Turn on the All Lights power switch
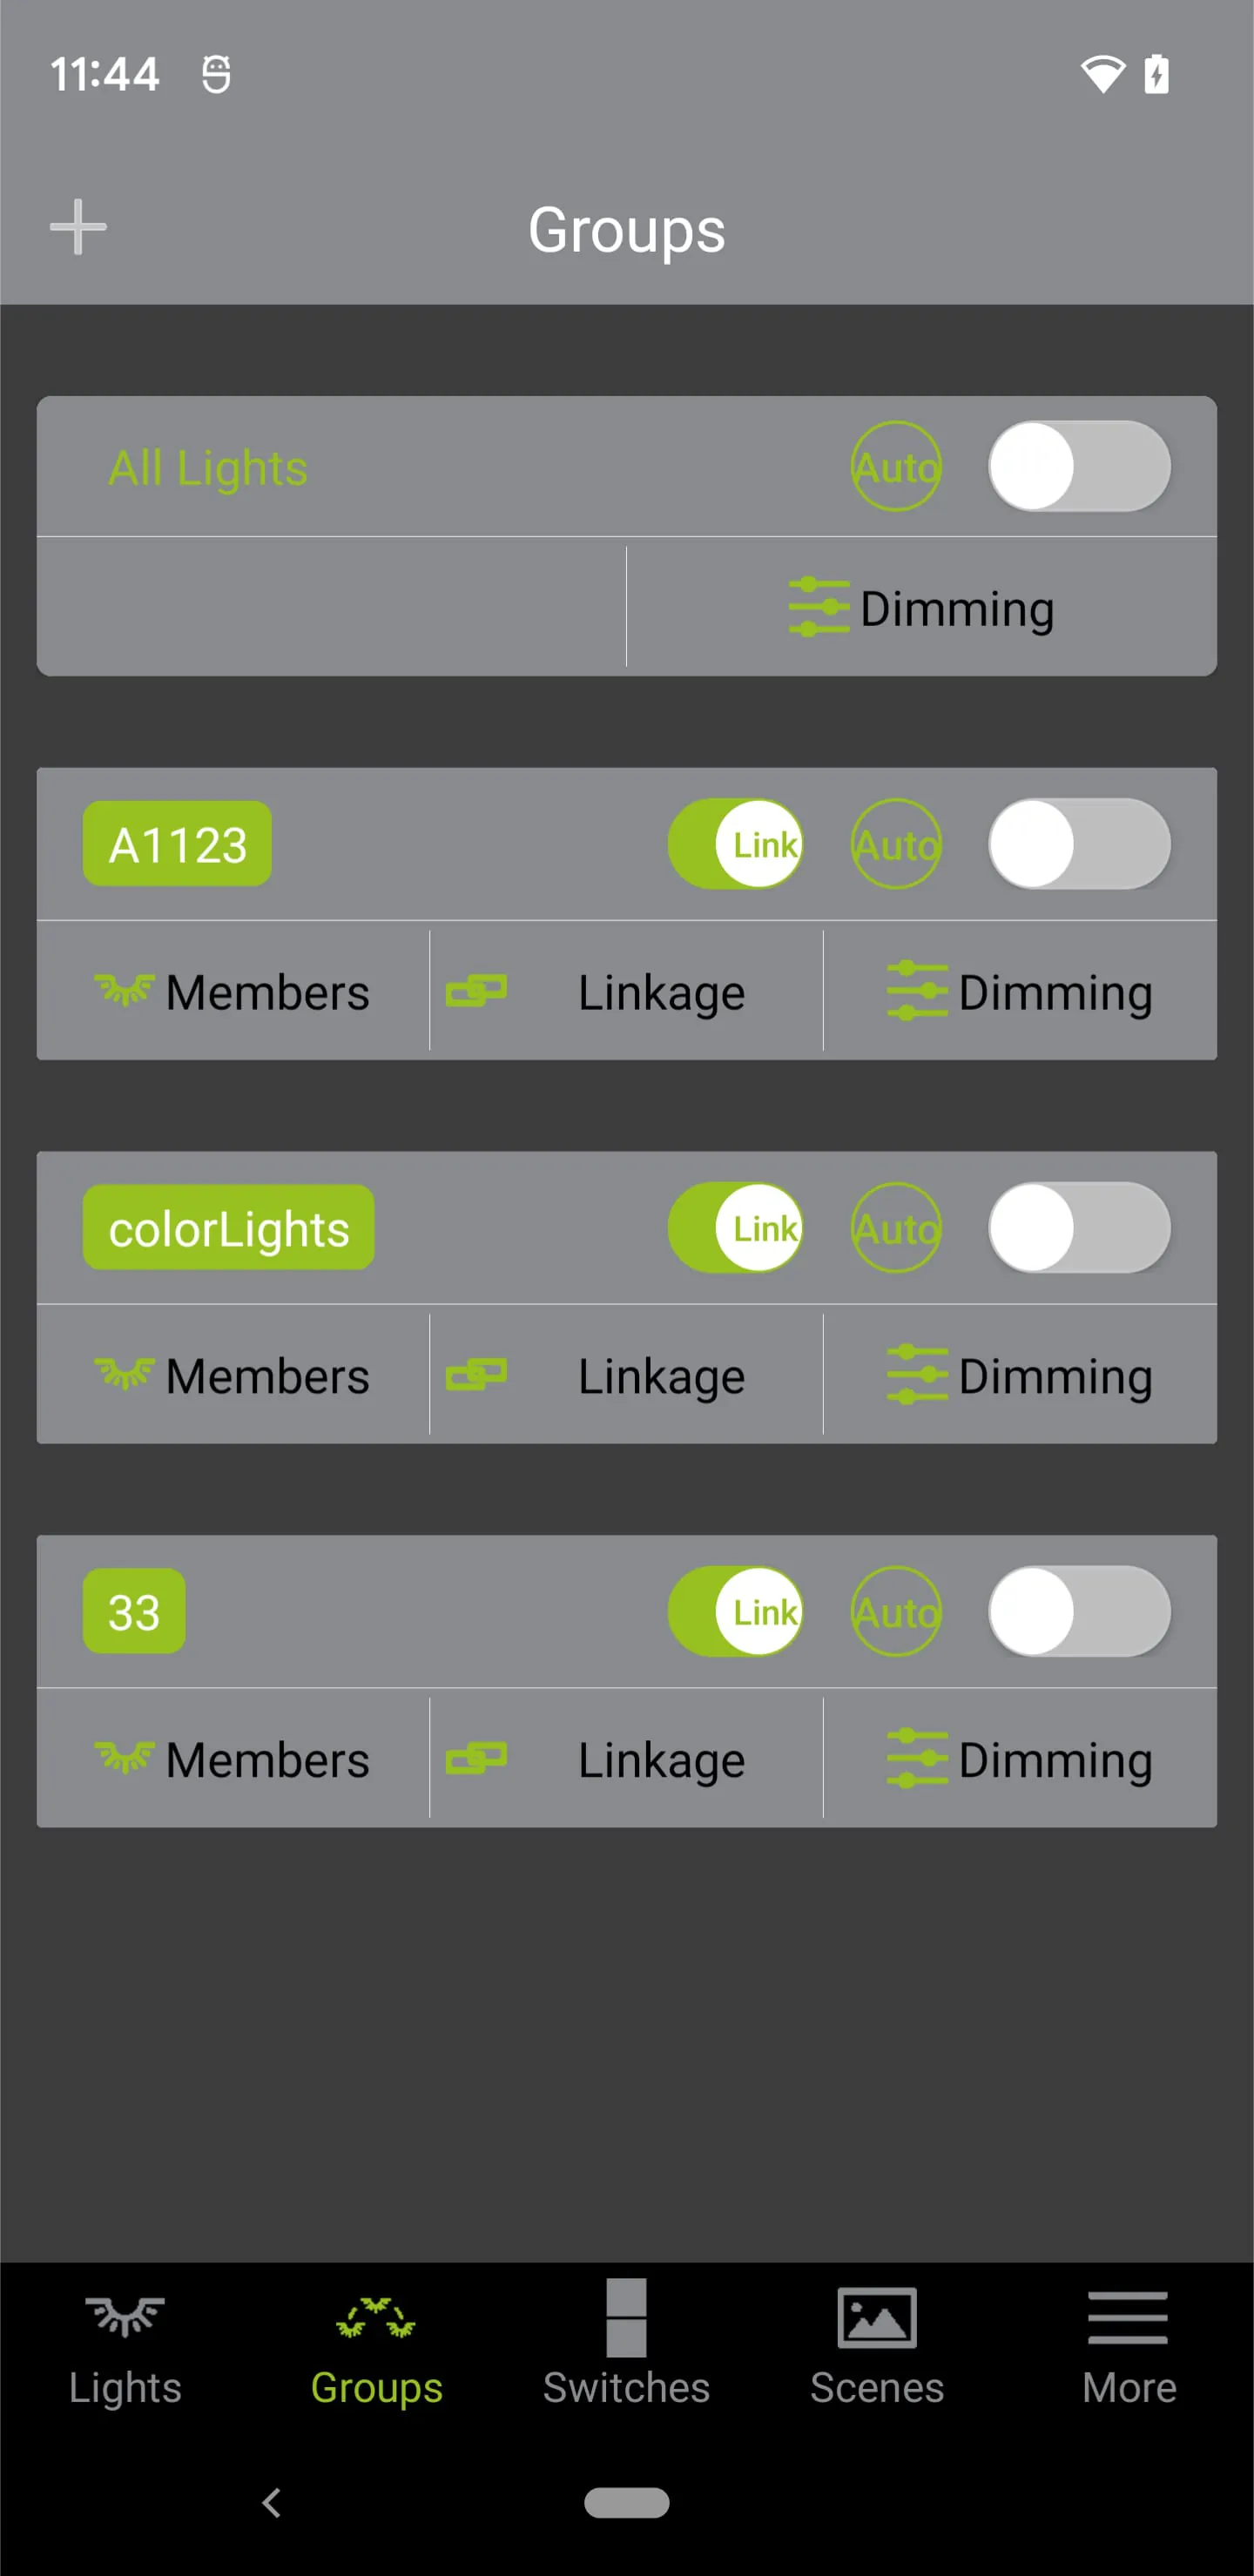Viewport: 1254px width, 2576px height. [1079, 466]
